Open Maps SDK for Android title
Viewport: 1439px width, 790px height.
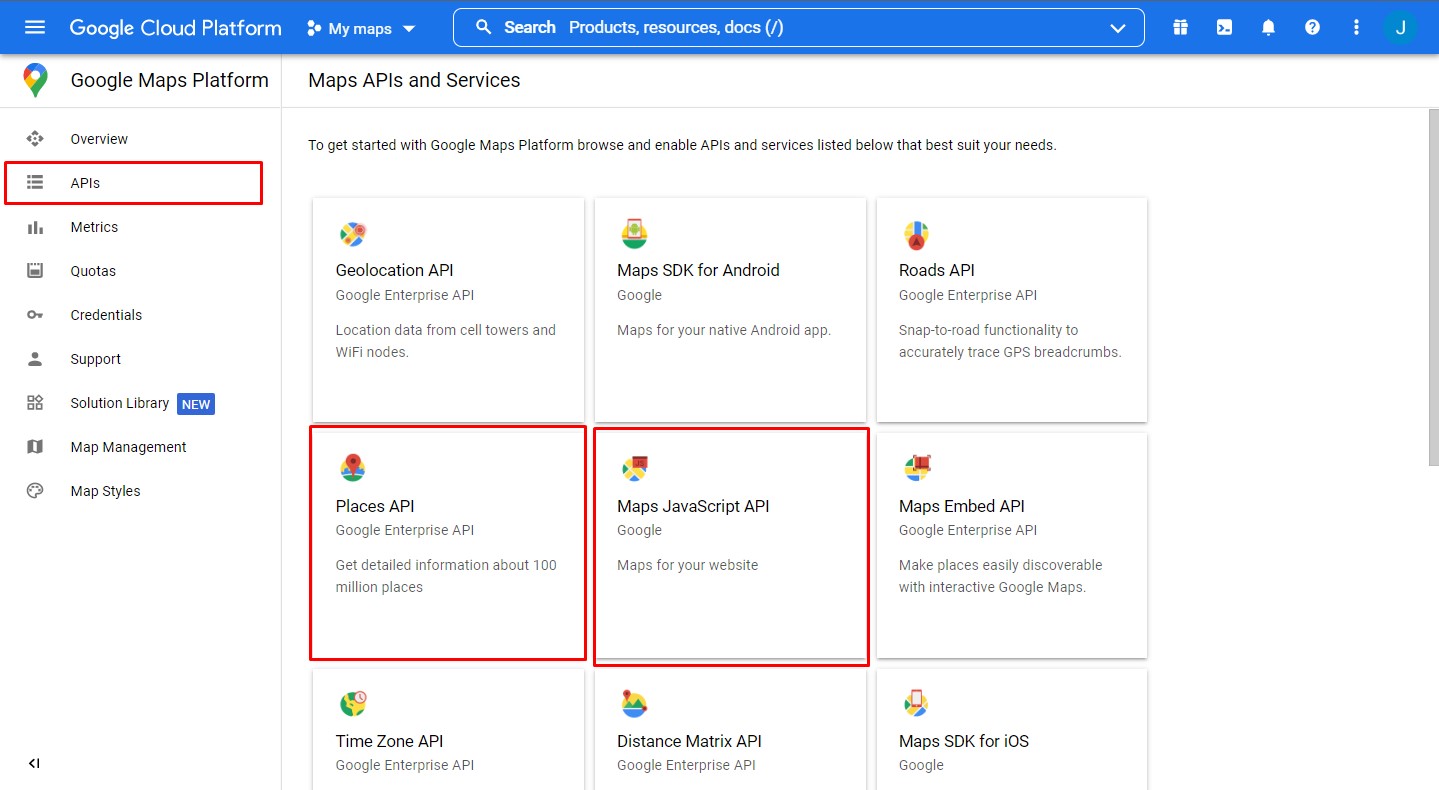(698, 270)
